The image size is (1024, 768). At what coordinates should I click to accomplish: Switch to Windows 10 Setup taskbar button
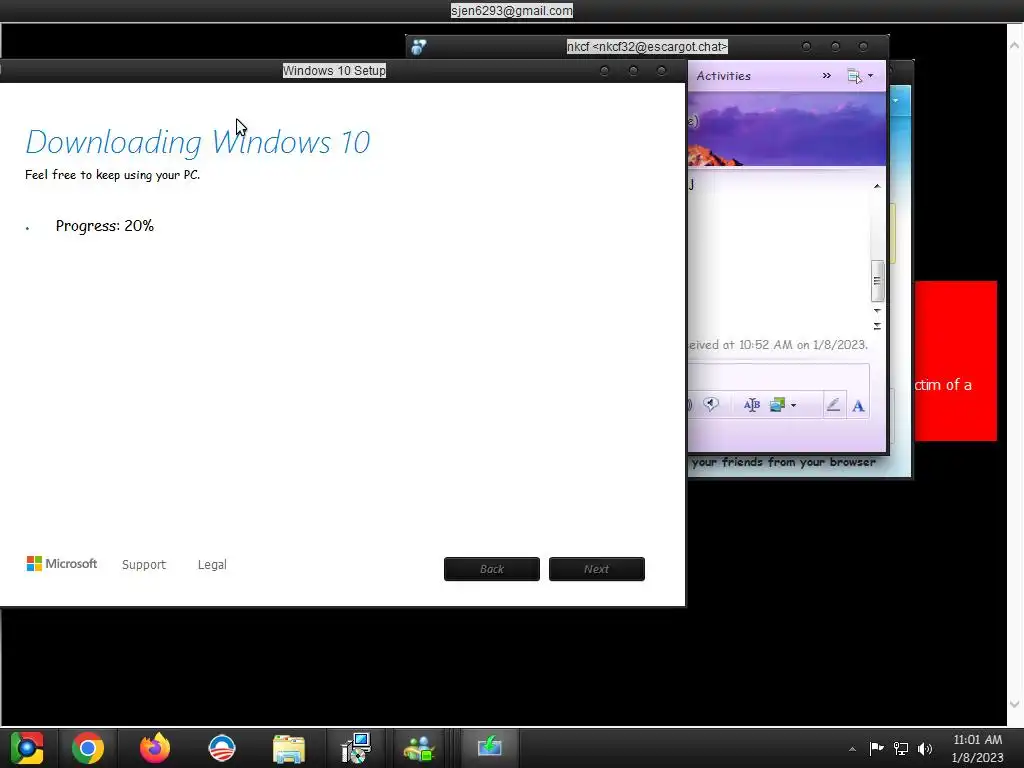pyautogui.click(x=489, y=747)
